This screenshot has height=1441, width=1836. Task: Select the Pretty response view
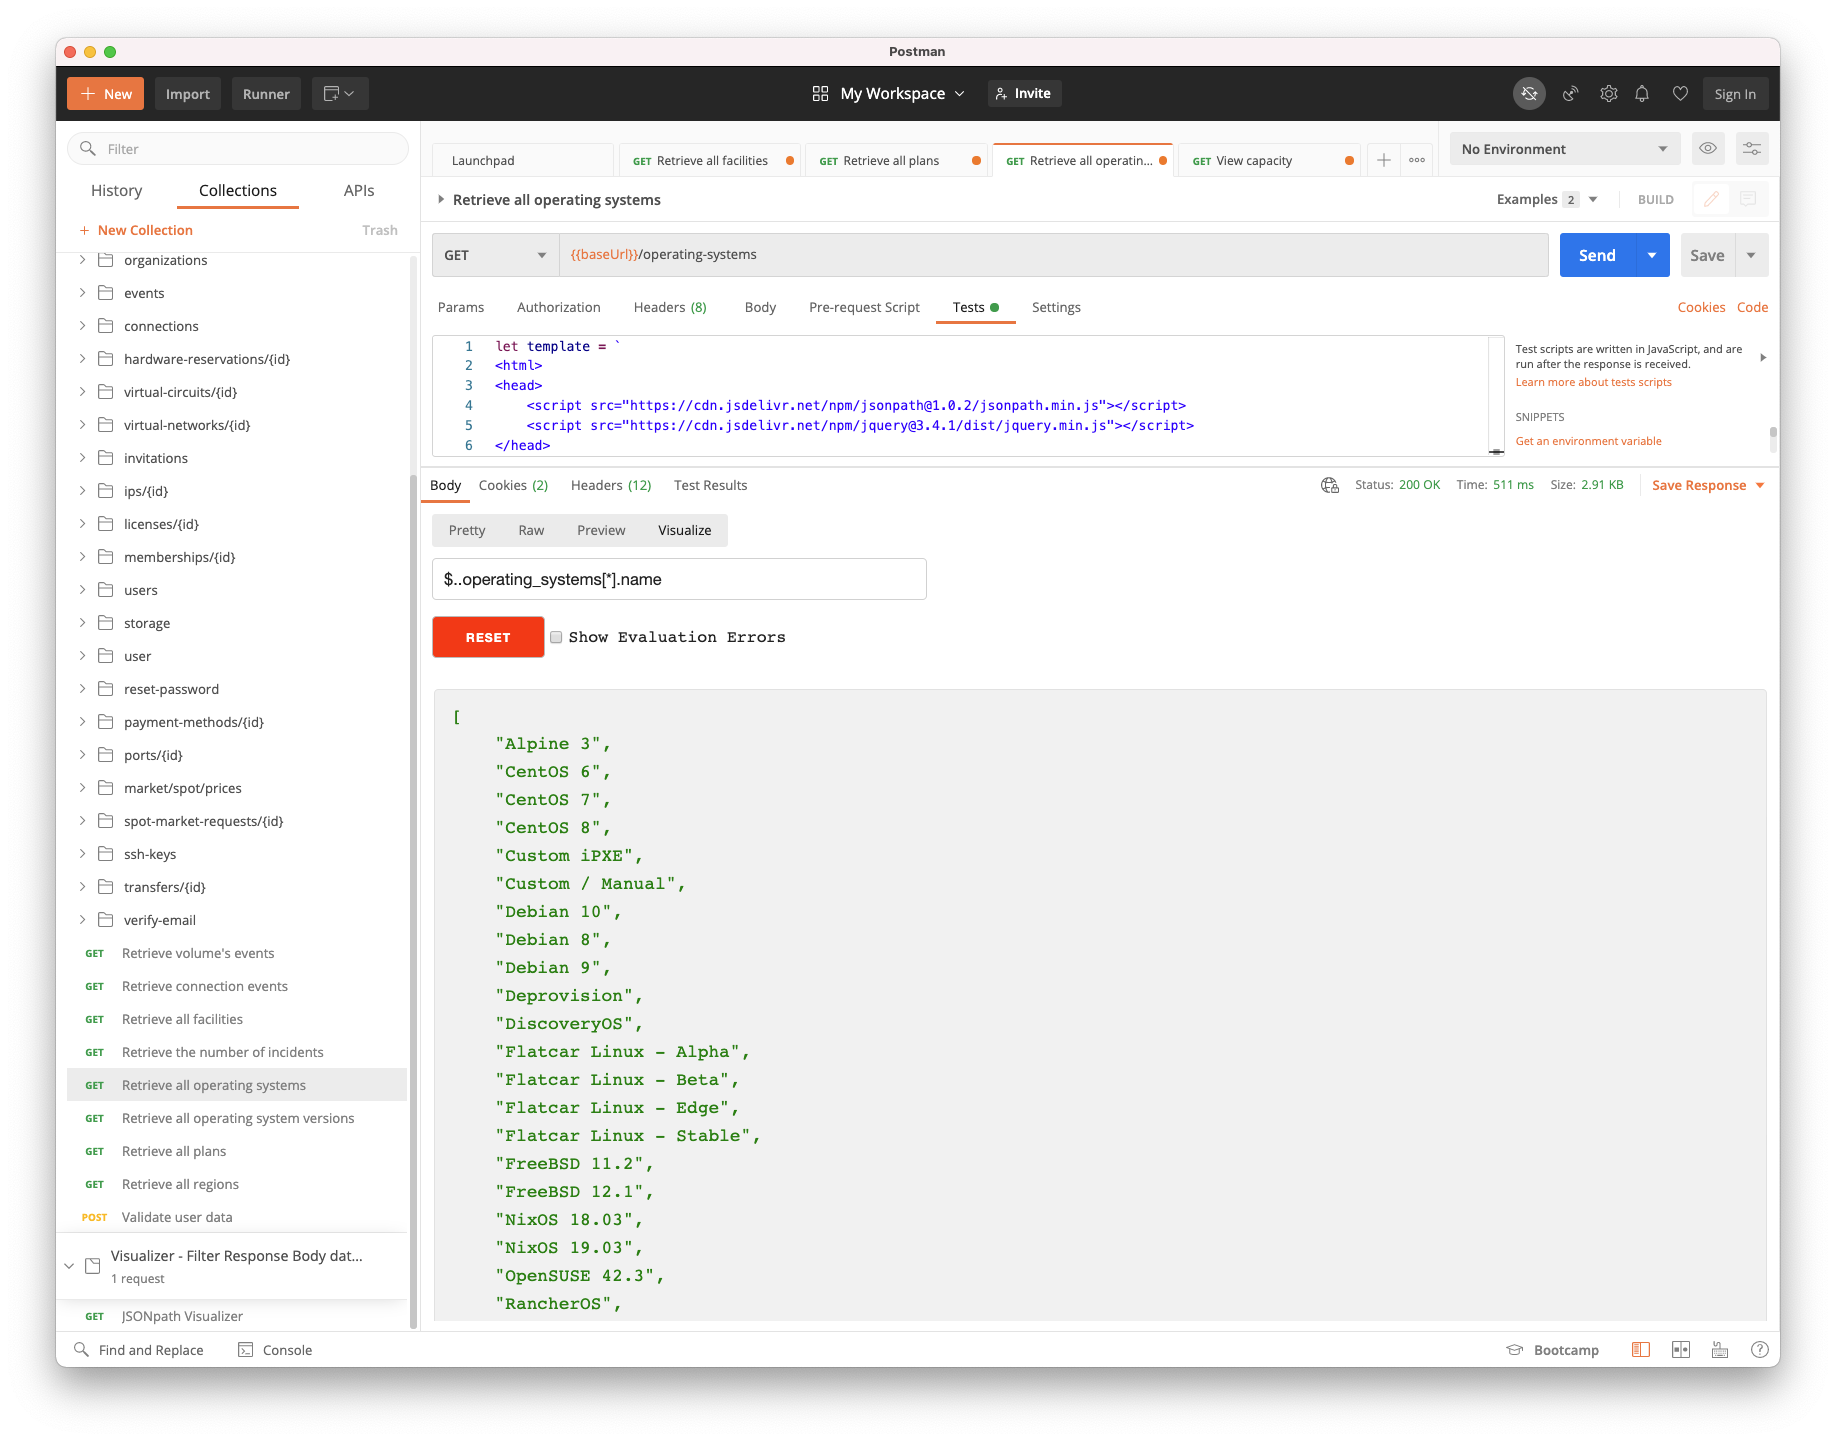click(x=467, y=530)
